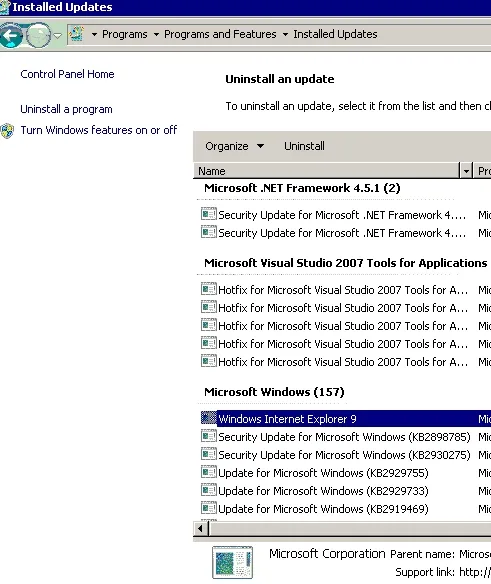Screen dimensions: 491x584
Task: Select Installed Updates breadcrumb
Action: (x=335, y=34)
